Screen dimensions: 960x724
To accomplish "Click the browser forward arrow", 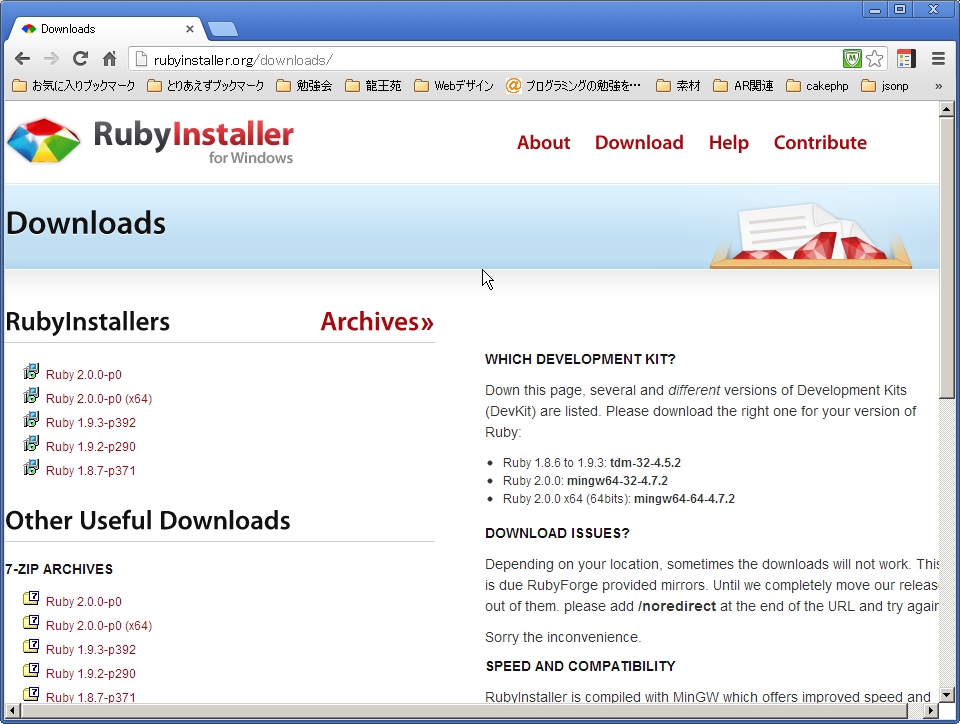I will (51, 59).
